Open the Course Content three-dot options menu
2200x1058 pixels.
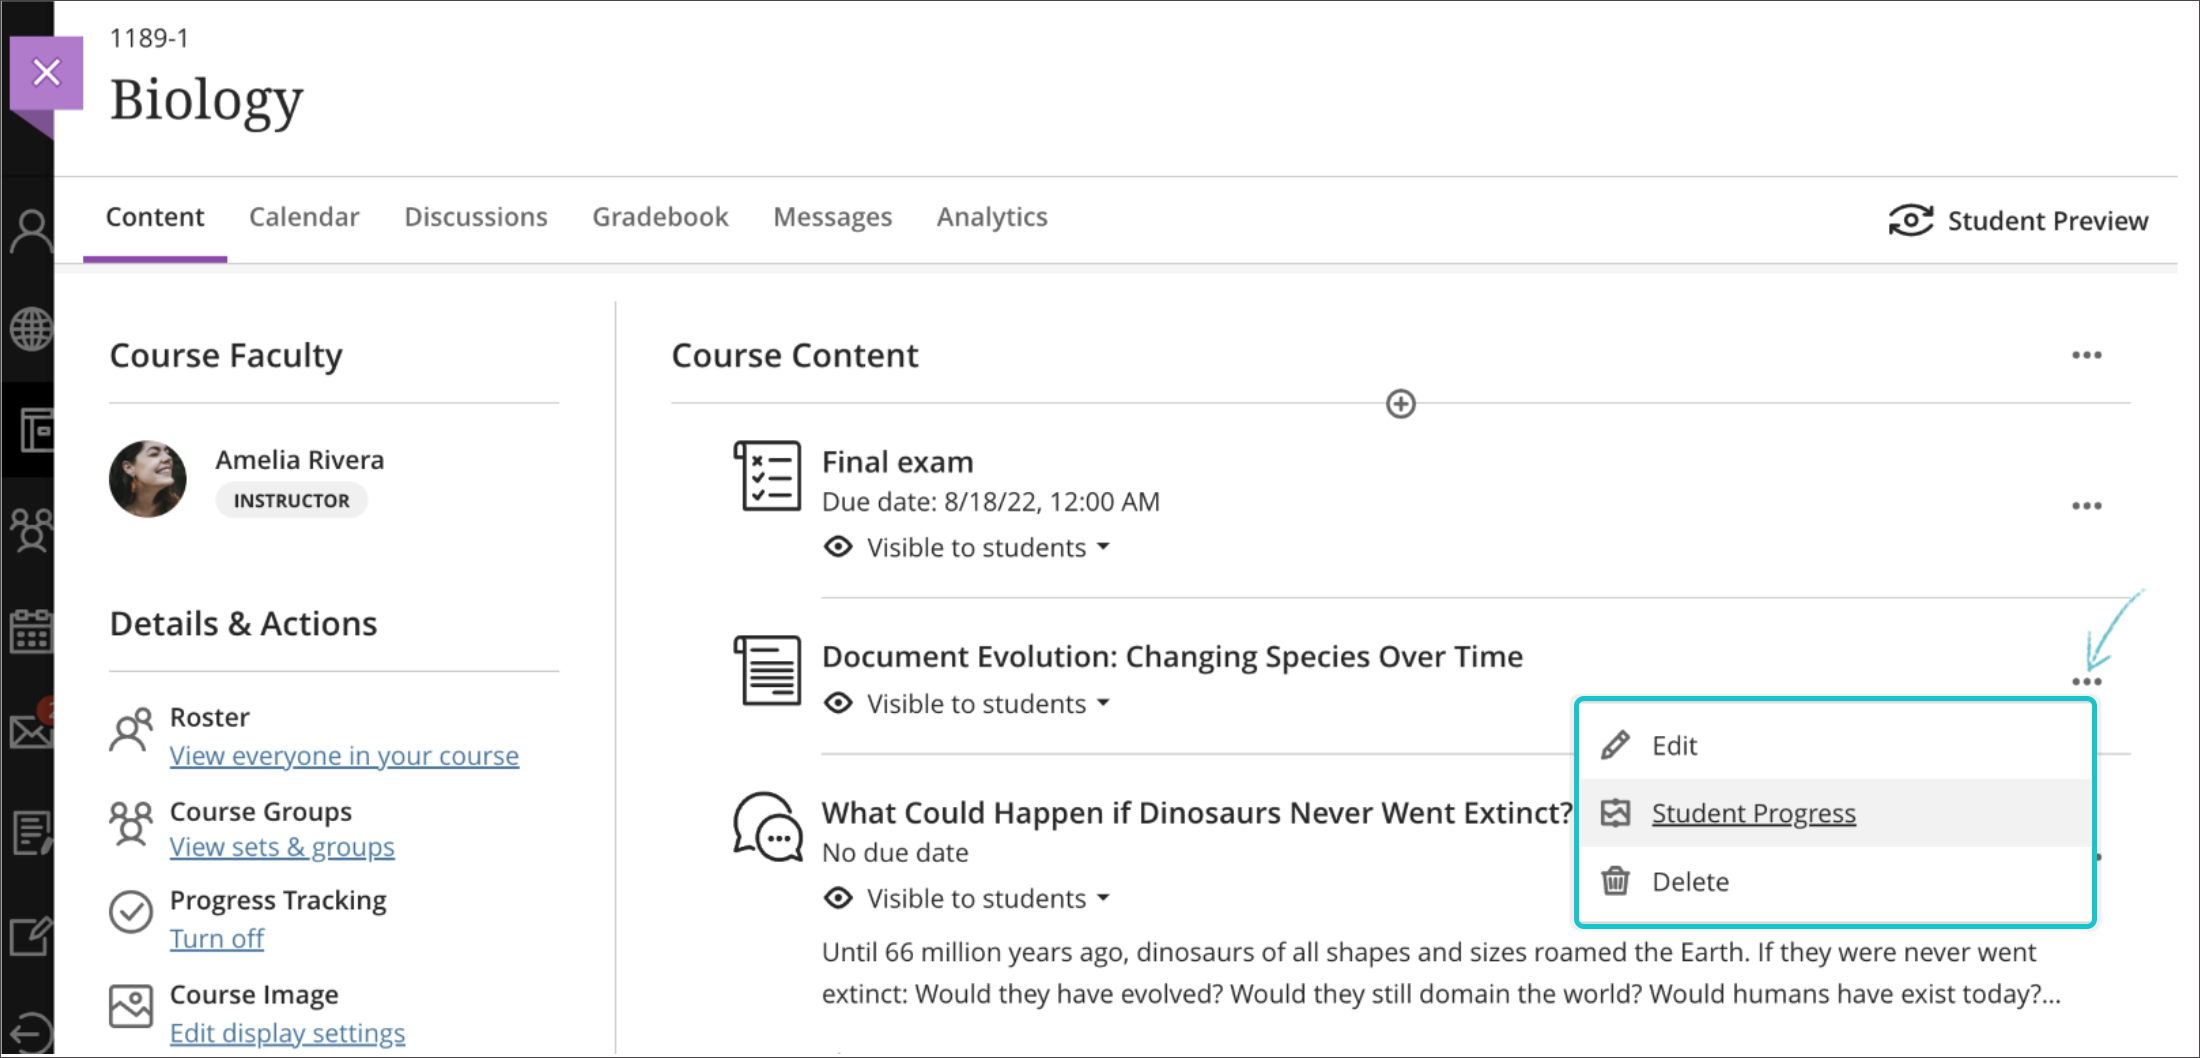pyautogui.click(x=2086, y=356)
